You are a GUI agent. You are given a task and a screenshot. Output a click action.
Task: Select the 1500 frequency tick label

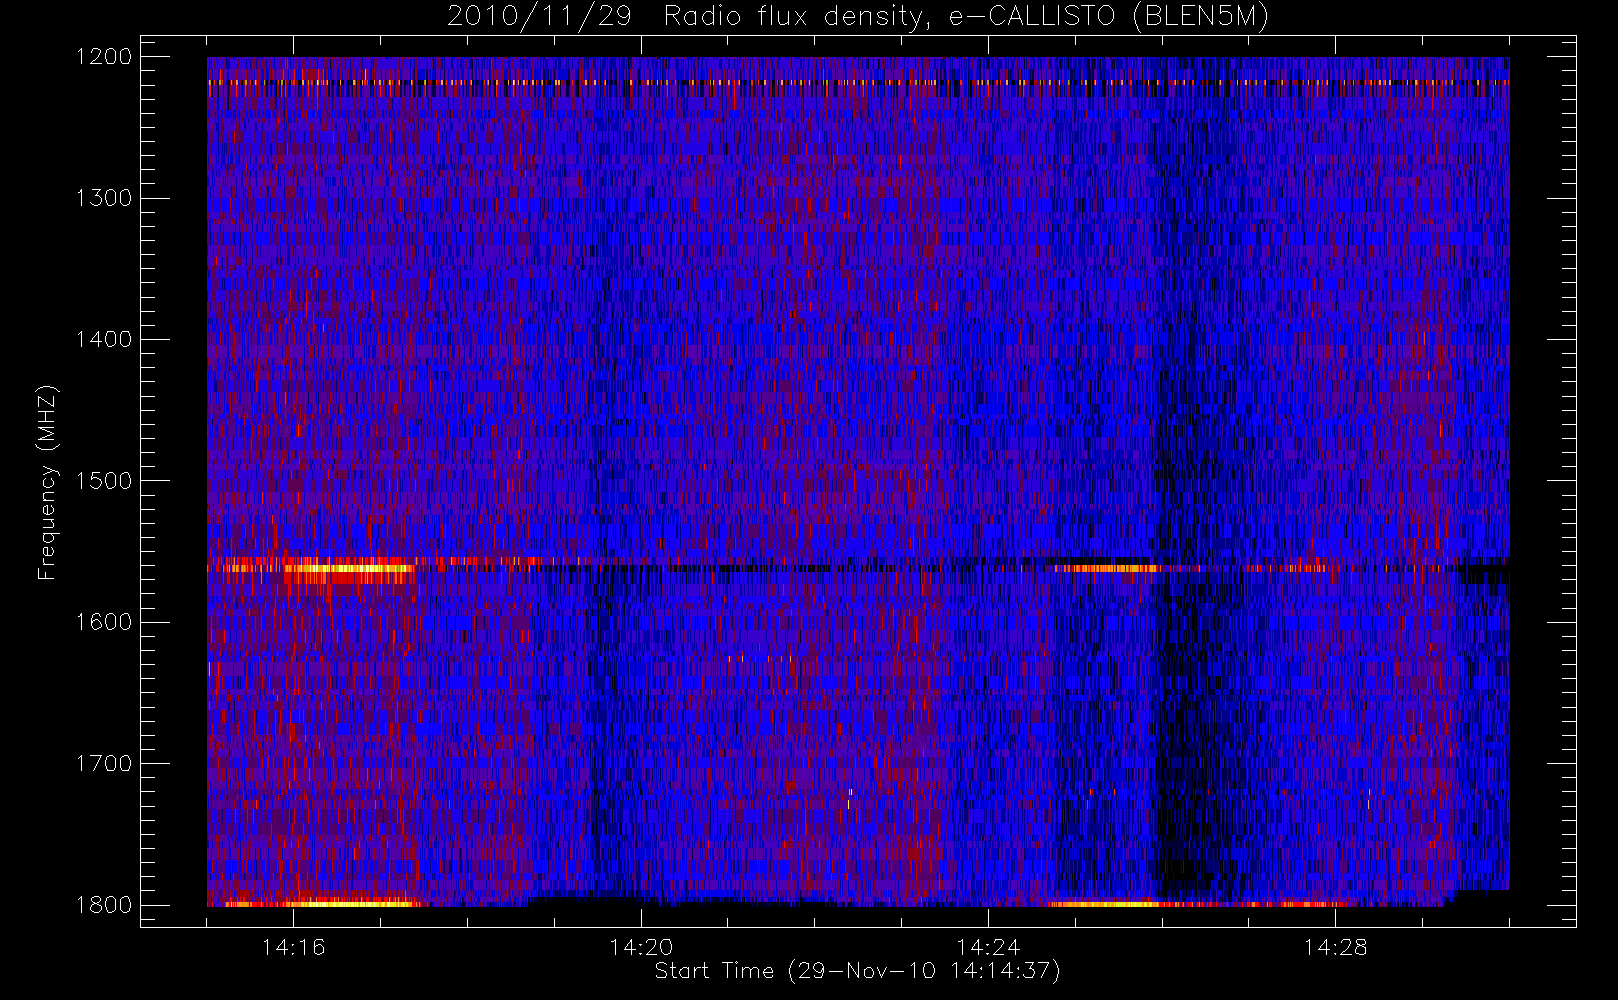click(105, 481)
